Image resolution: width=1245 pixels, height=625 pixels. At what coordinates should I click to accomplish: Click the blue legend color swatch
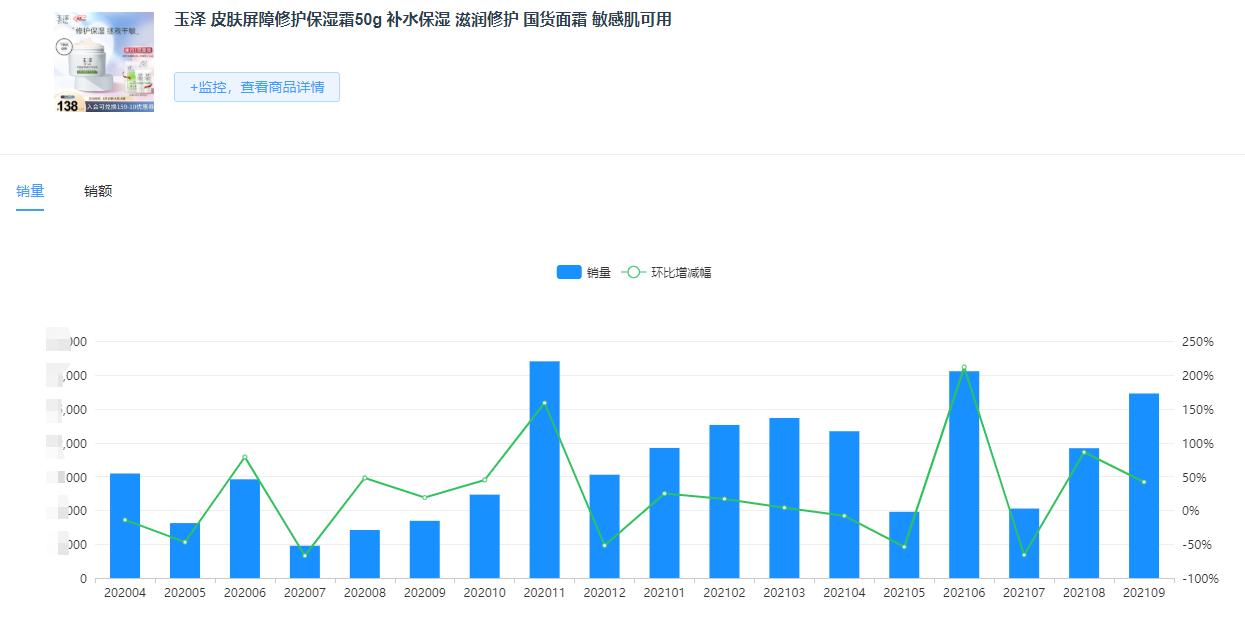(x=567, y=271)
